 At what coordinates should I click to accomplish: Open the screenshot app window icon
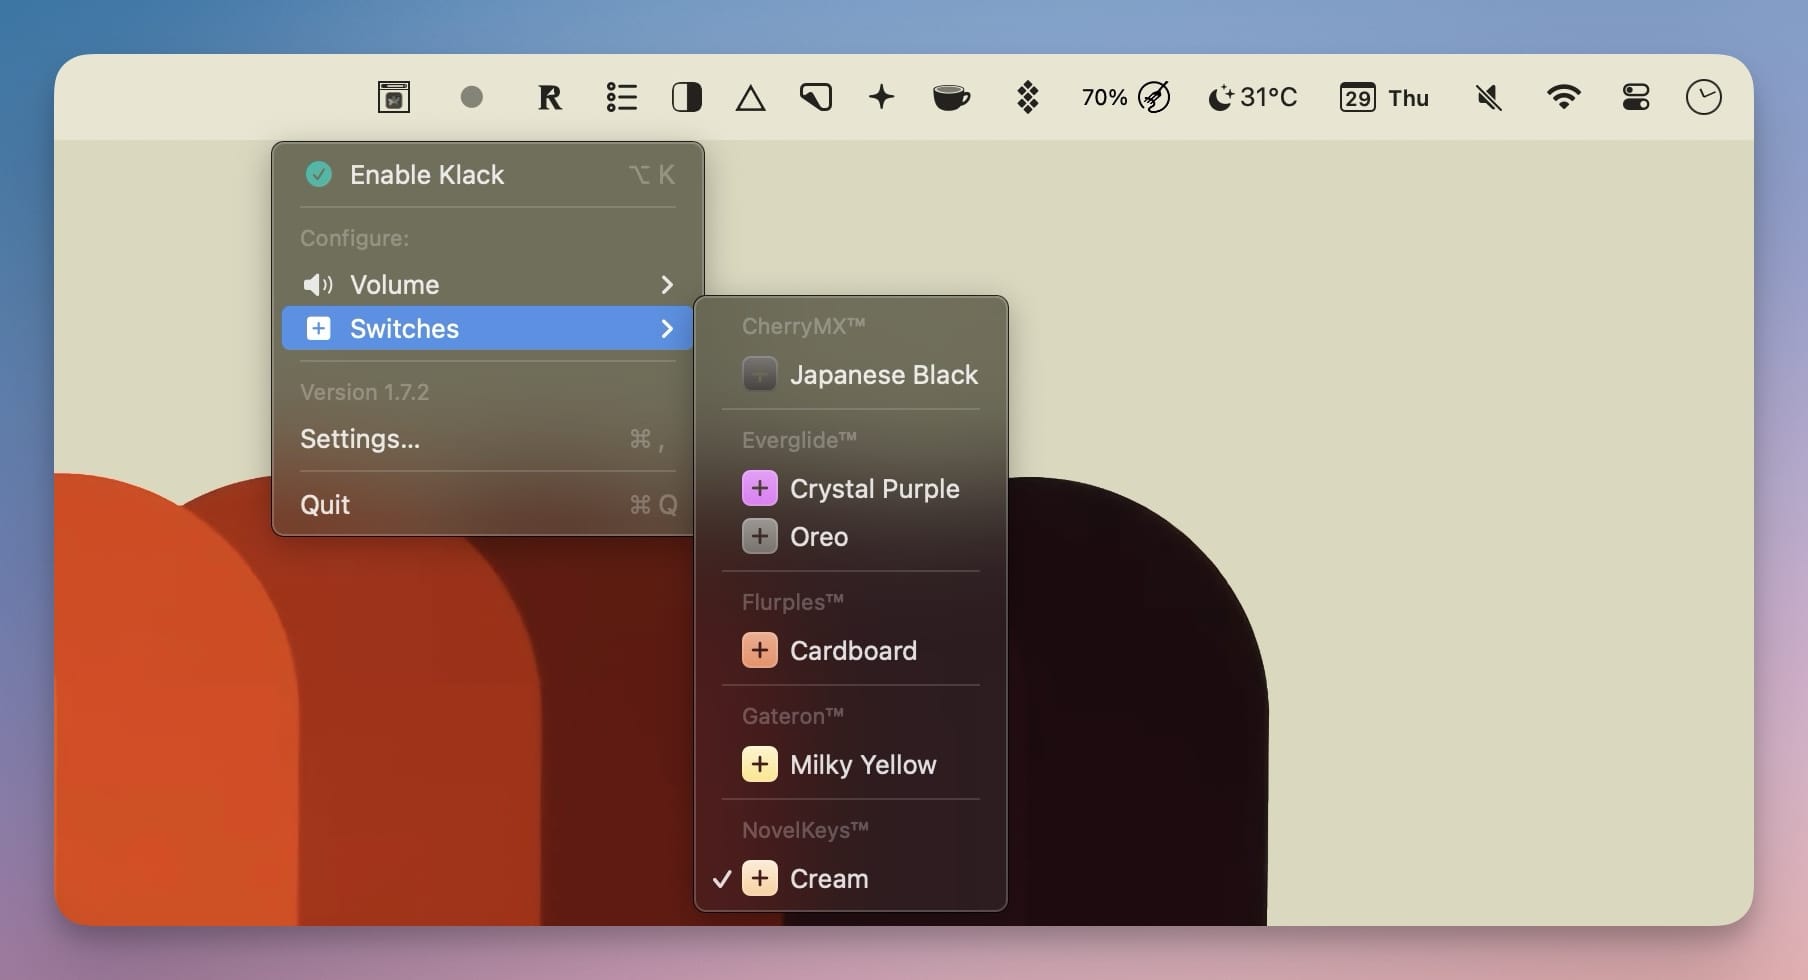(393, 97)
